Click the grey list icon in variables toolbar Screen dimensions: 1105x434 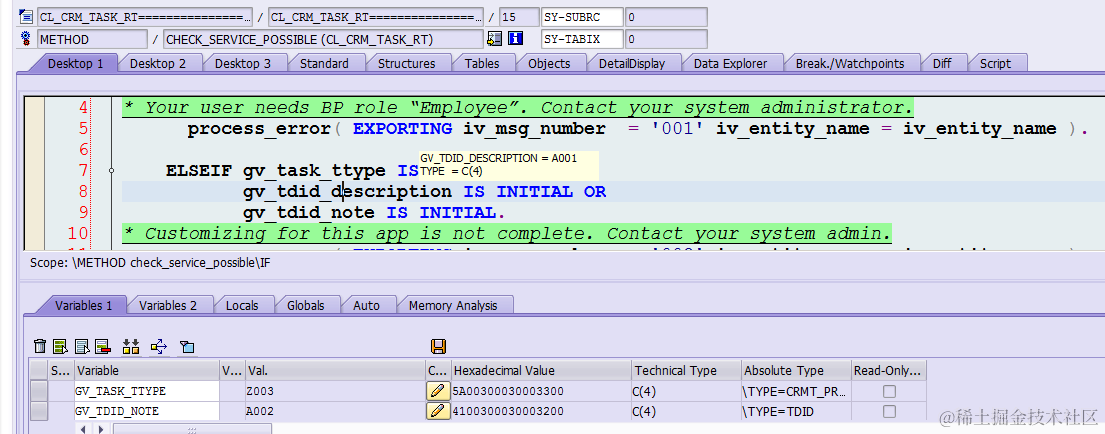[82, 346]
